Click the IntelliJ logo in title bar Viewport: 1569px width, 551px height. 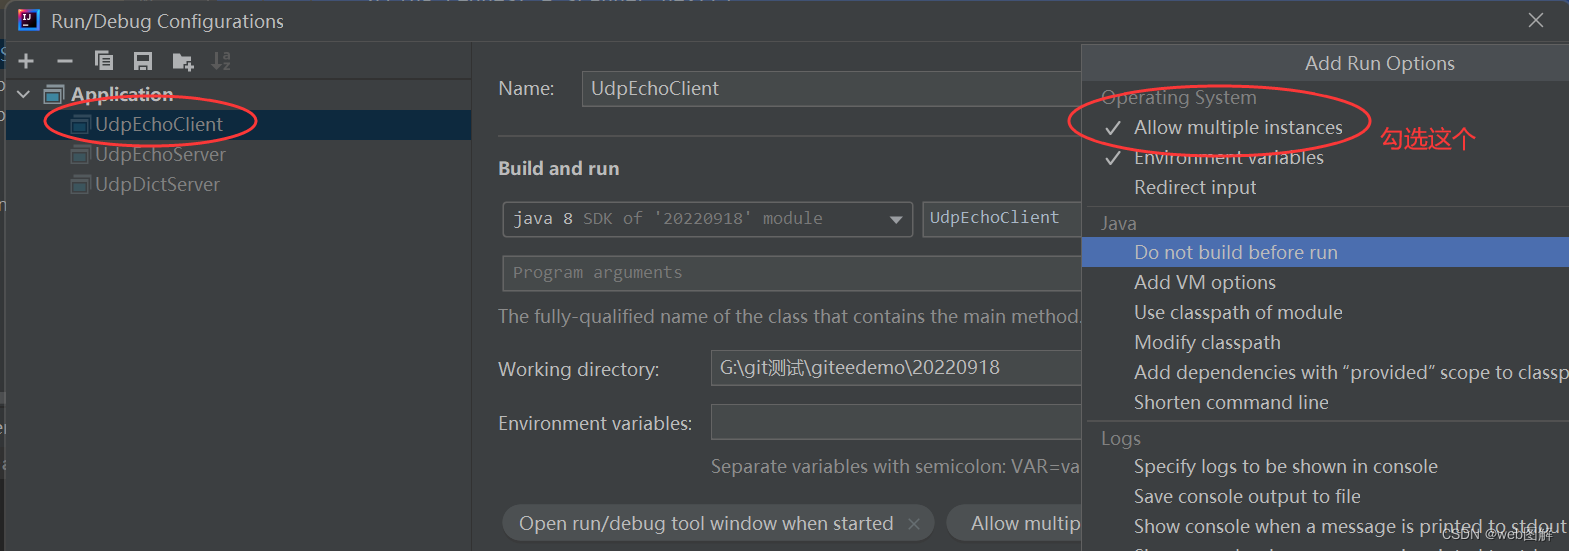pos(28,20)
